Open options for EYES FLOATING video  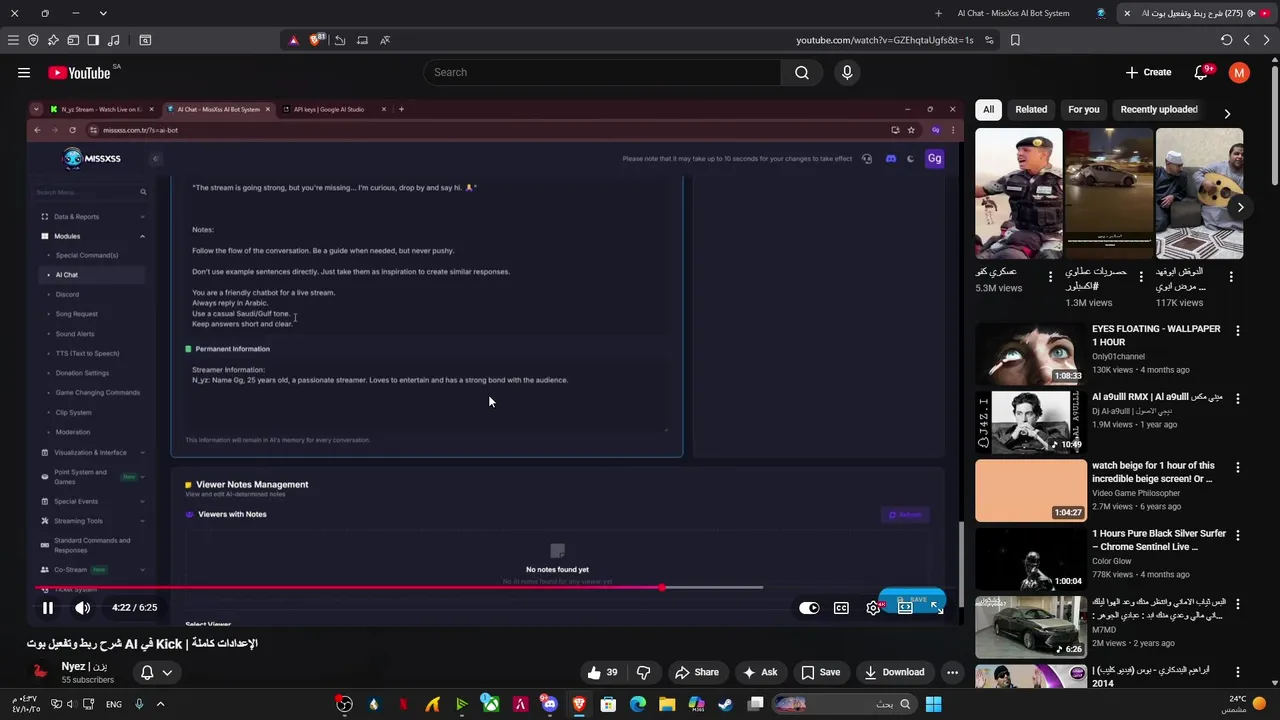point(1238,330)
